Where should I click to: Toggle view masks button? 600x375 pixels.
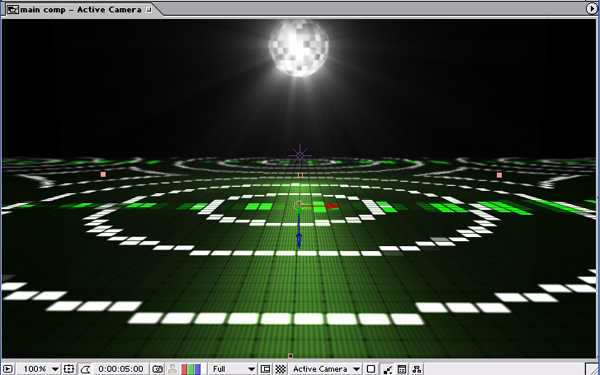pos(85,369)
